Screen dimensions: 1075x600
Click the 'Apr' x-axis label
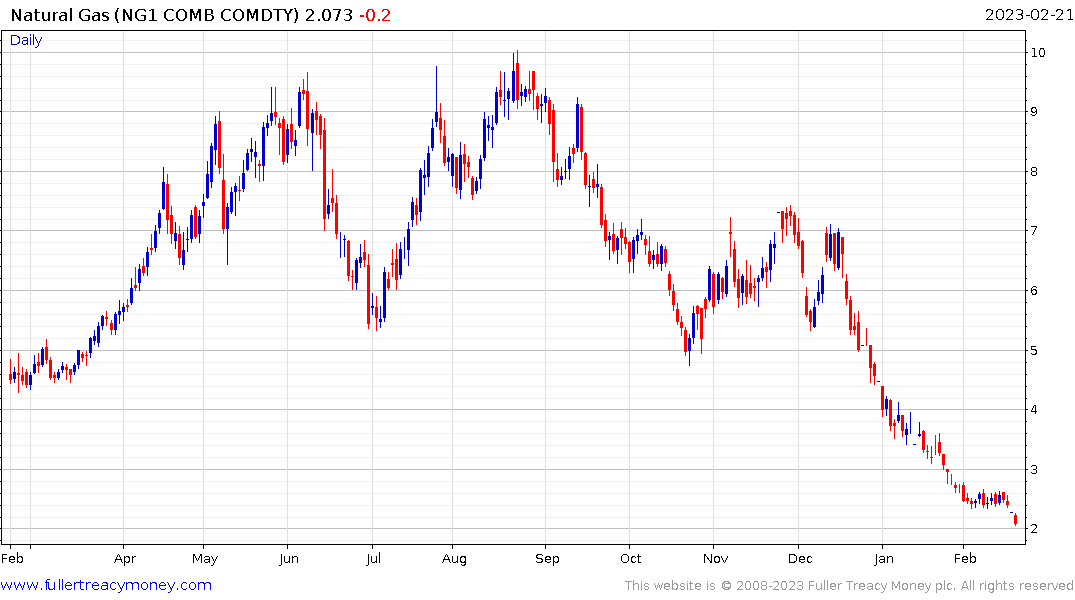pos(125,559)
